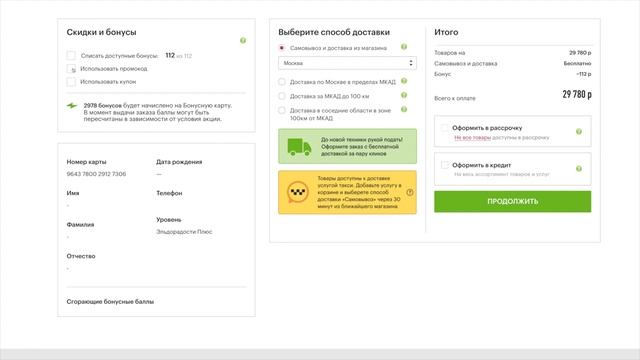Click the Эльдорадости Плюс level text
This screenshot has width=640, height=360.
[x=184, y=231]
